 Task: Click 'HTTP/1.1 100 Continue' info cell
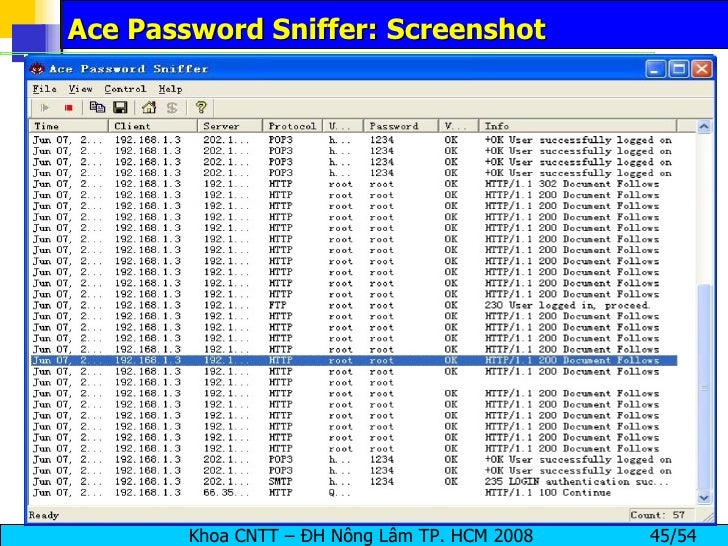(x=548, y=493)
